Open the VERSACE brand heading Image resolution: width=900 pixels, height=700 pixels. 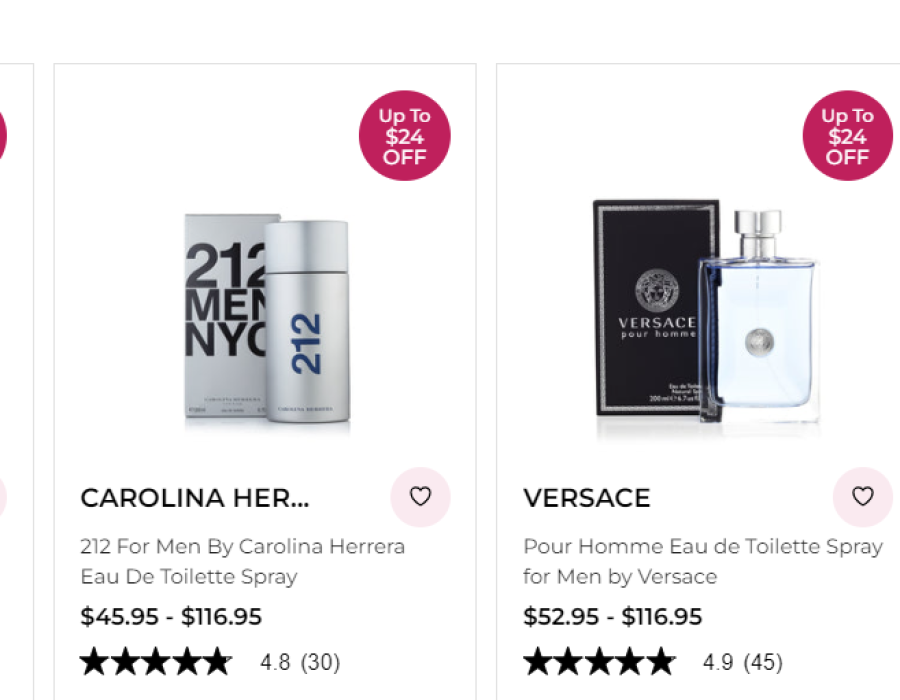[x=587, y=498]
